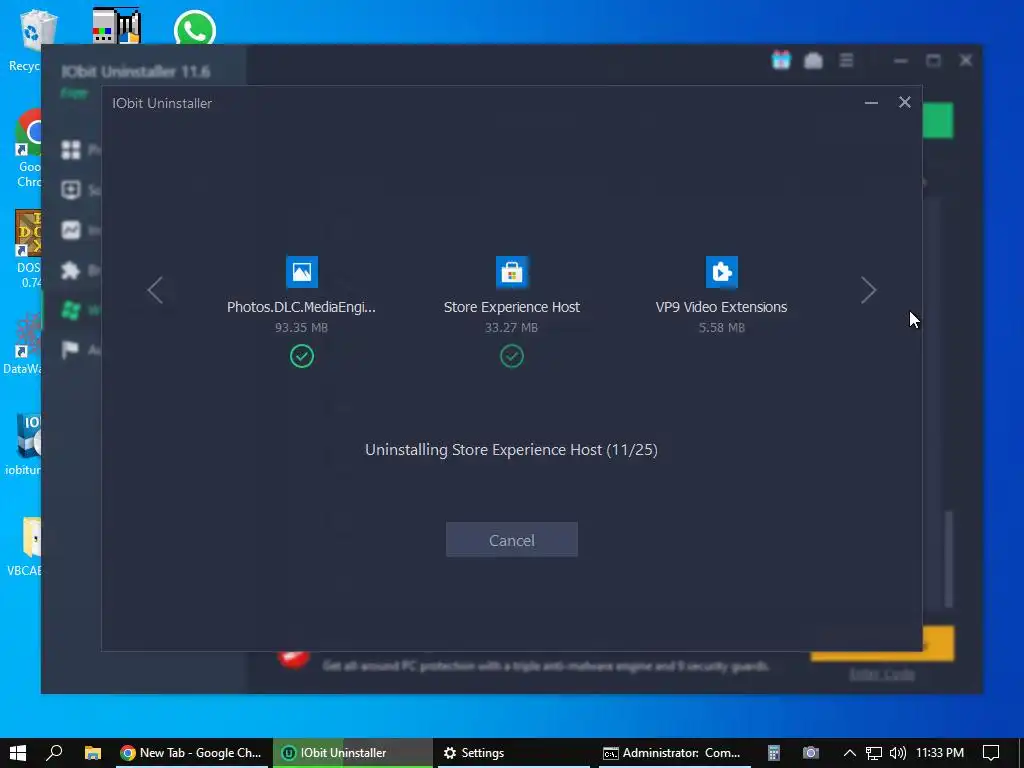Open the camera taskbar icon
Image resolution: width=1024 pixels, height=768 pixels.
(810, 753)
